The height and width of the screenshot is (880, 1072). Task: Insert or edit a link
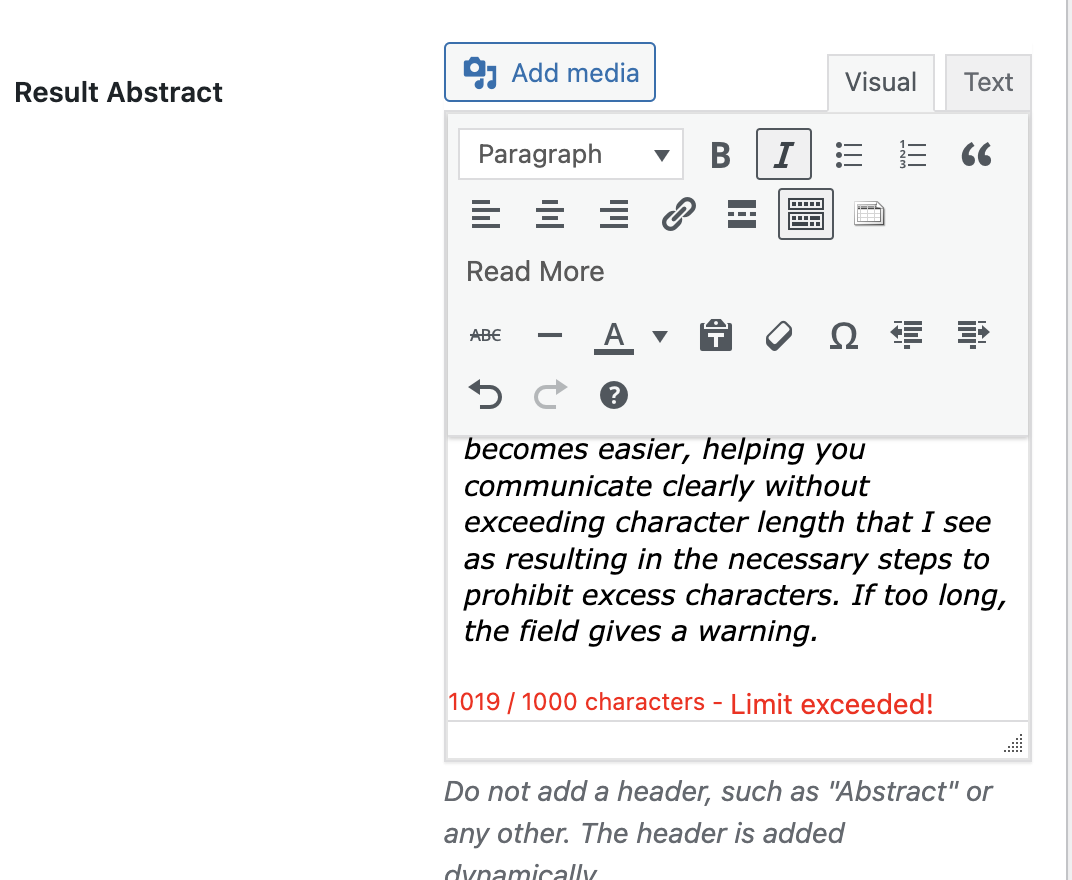(678, 214)
